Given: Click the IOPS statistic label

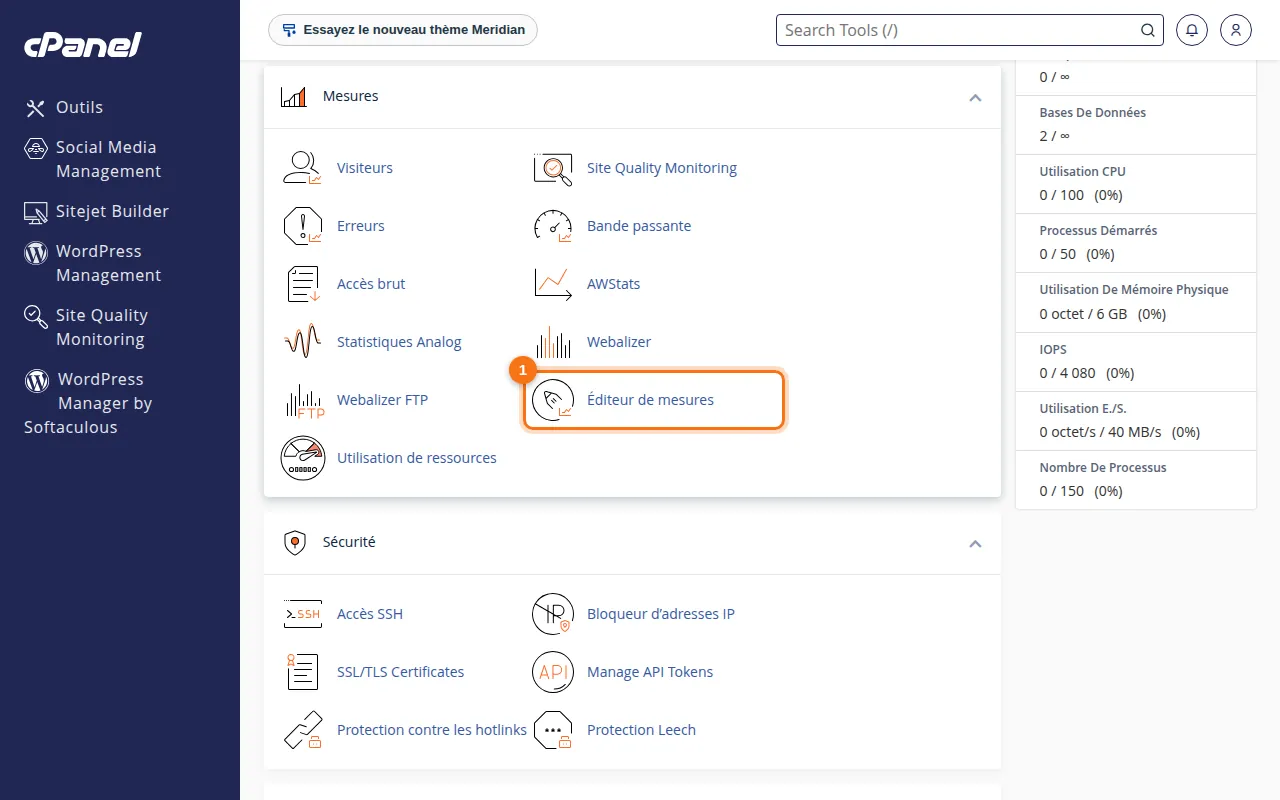Looking at the screenshot, I should point(1053,349).
